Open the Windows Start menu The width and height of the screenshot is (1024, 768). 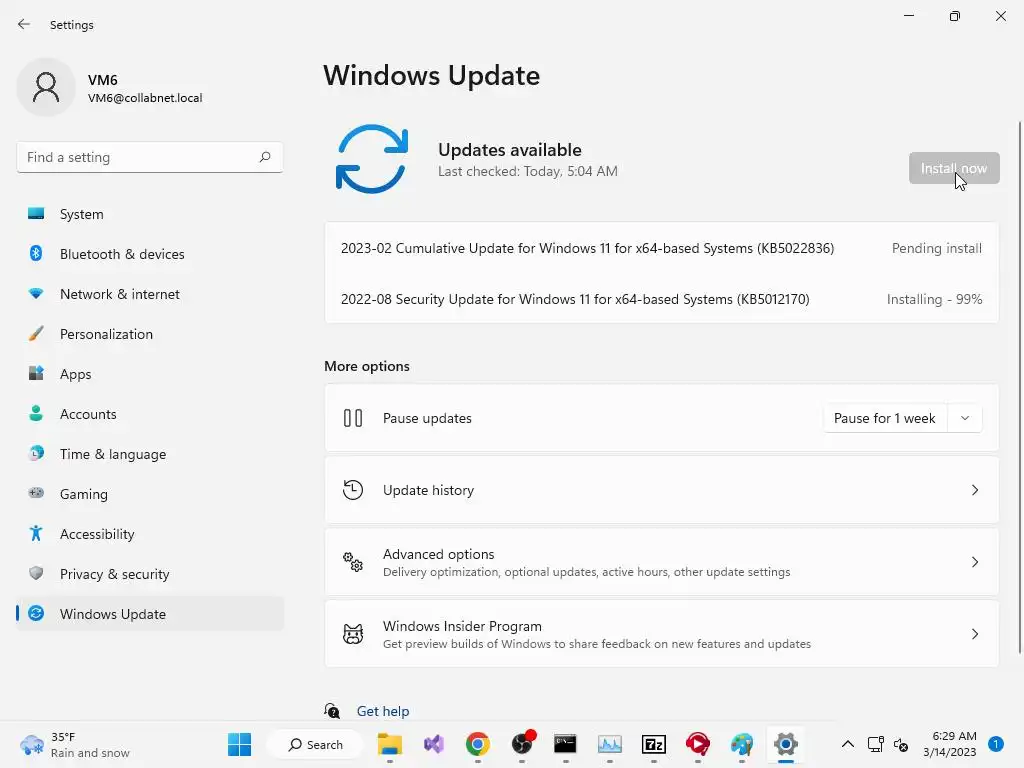(x=239, y=744)
